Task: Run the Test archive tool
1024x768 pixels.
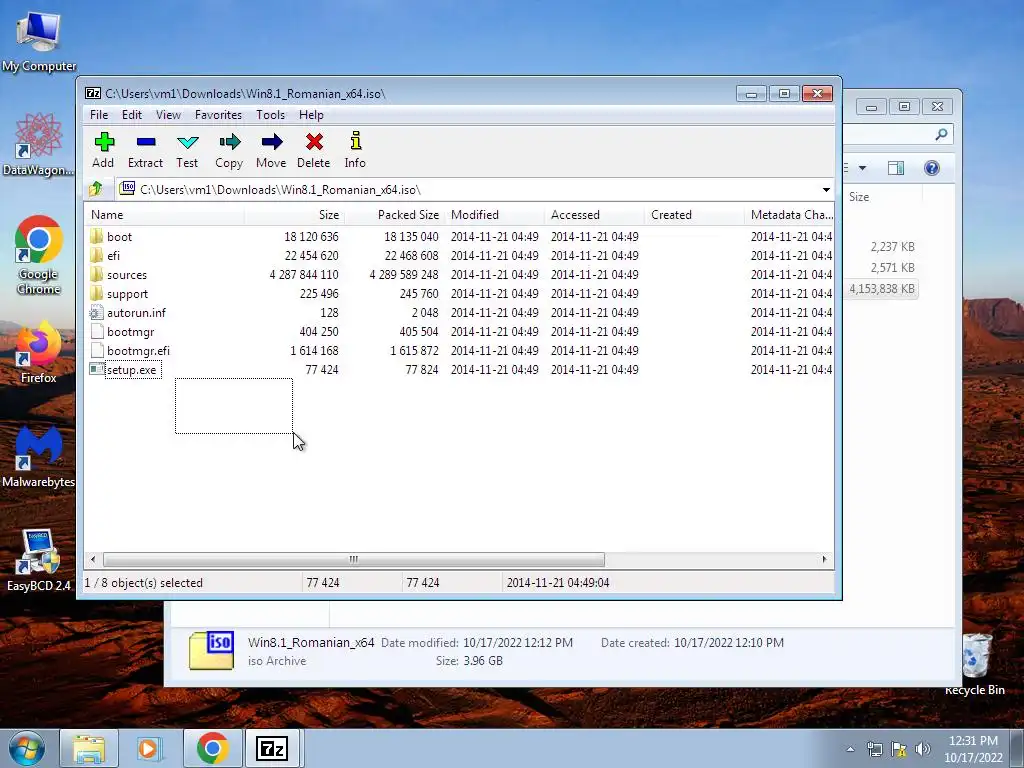Action: 187,150
